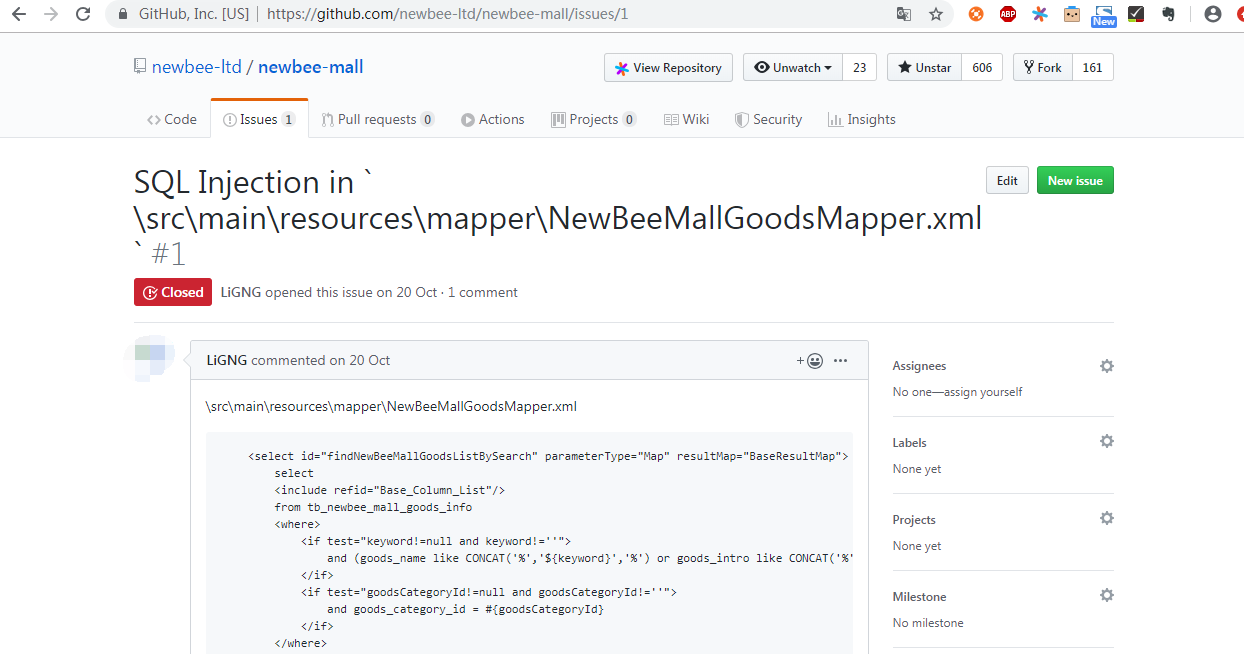Switch to the Actions tab

493,119
